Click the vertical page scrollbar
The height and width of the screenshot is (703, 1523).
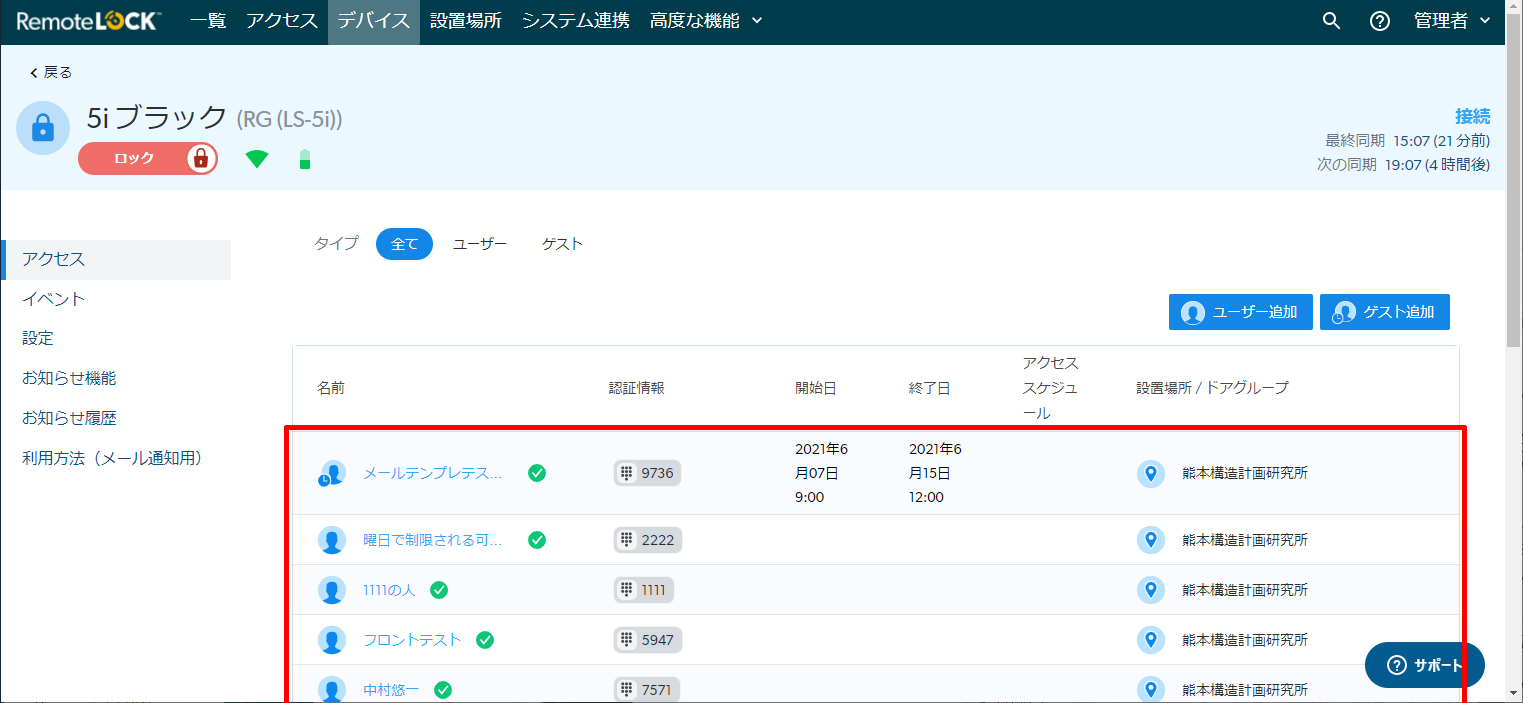1514,350
